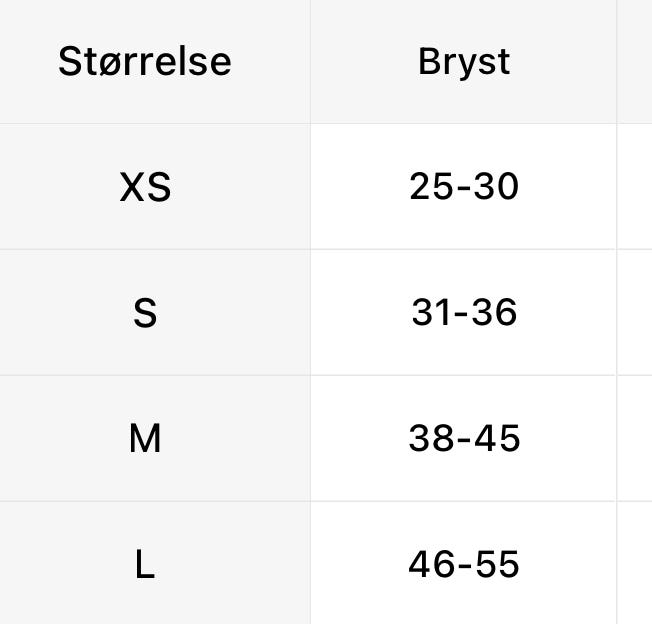
Task: Click the Størrelse column header
Action: [155, 62]
